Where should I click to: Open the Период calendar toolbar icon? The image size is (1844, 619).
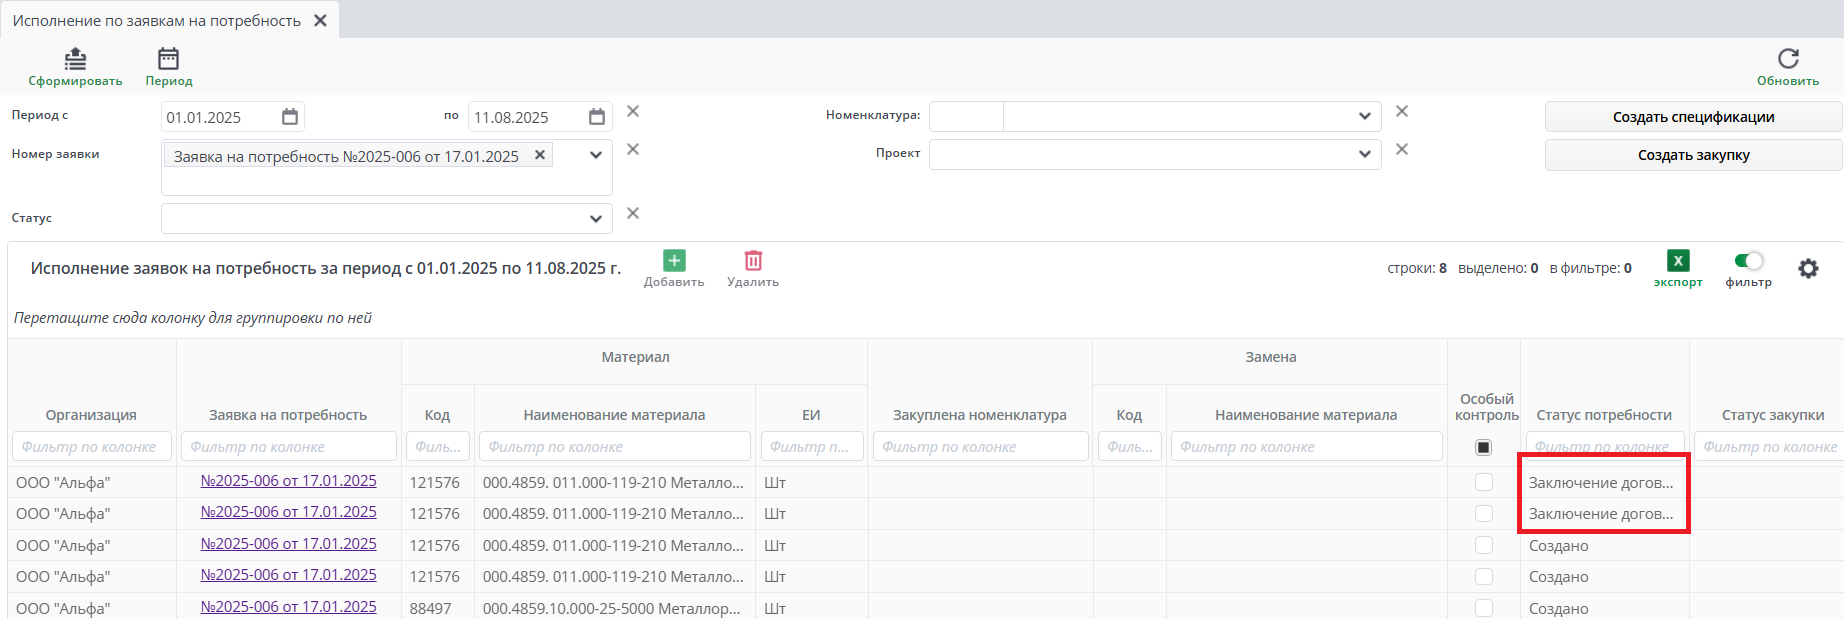point(168,60)
